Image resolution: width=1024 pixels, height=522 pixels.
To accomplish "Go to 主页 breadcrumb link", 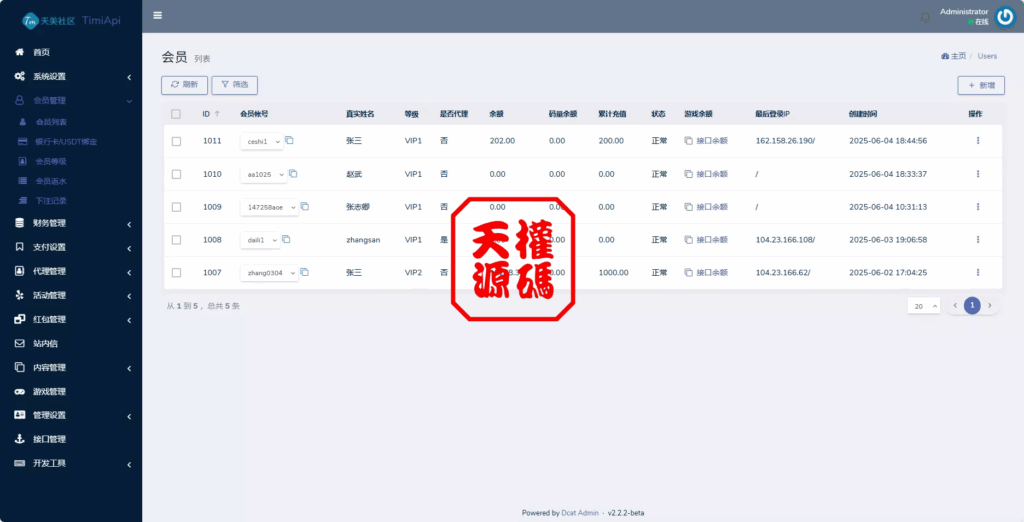I will (x=953, y=56).
